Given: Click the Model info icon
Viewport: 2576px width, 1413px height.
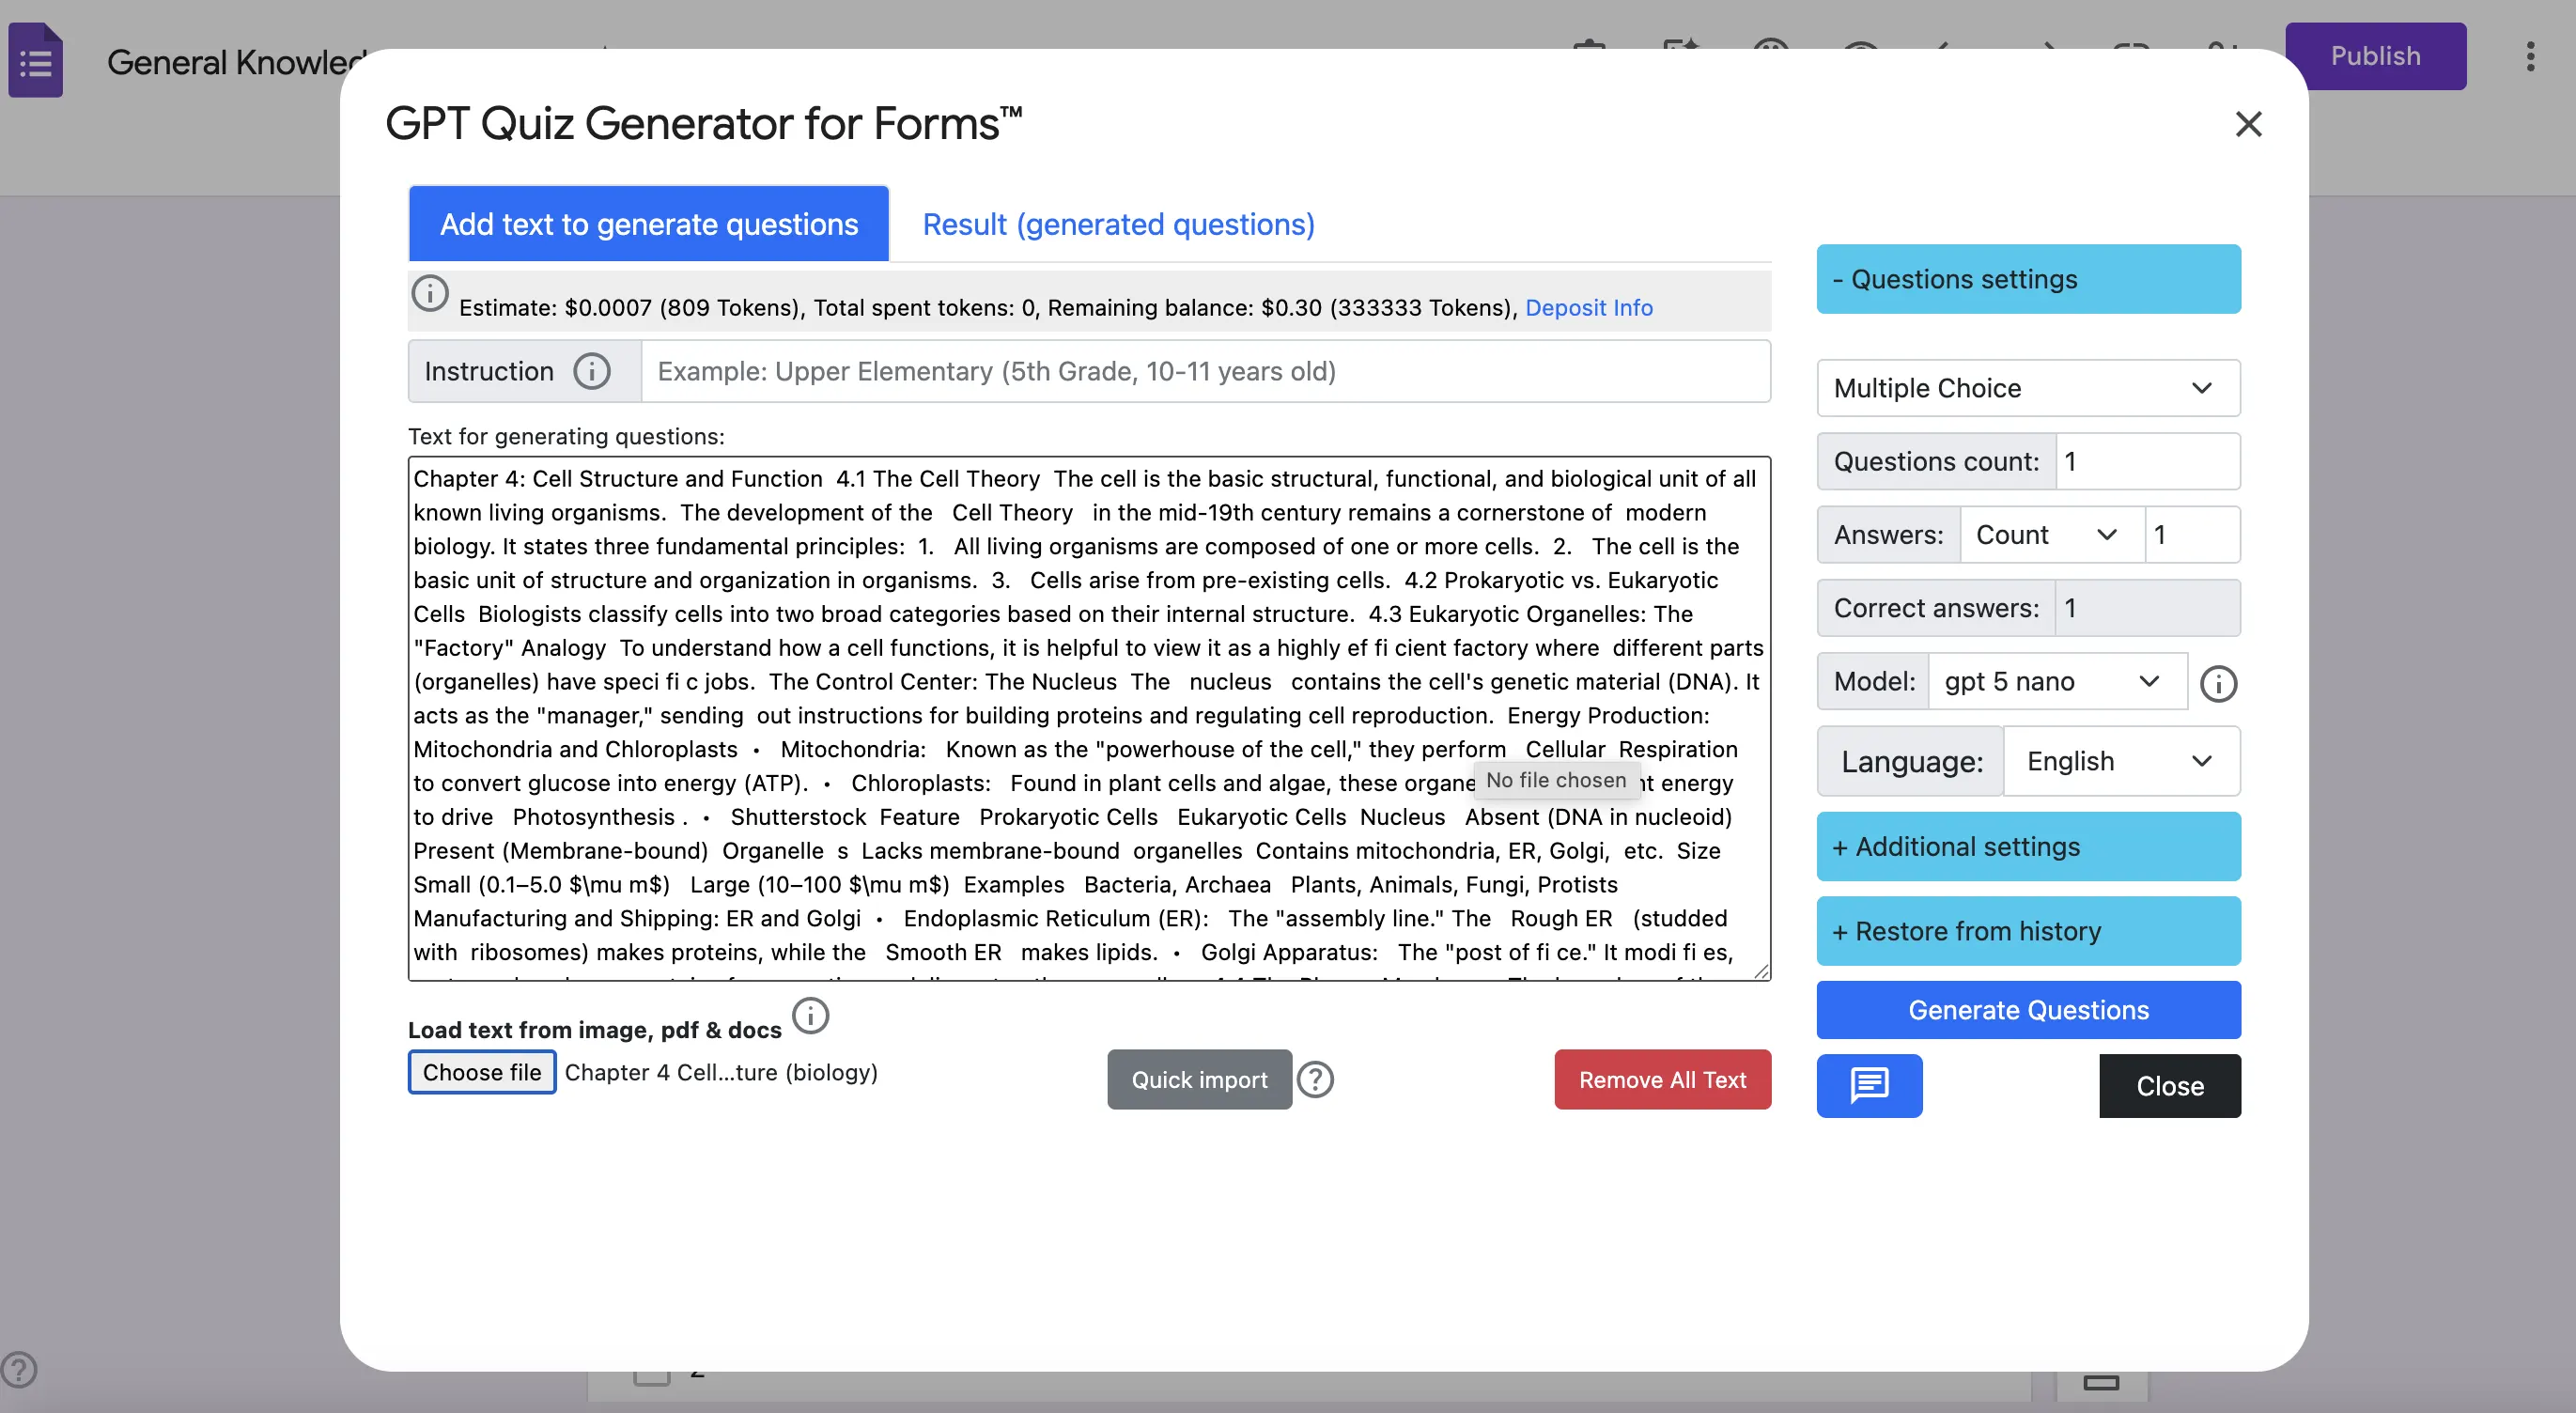Looking at the screenshot, I should [x=2218, y=684].
